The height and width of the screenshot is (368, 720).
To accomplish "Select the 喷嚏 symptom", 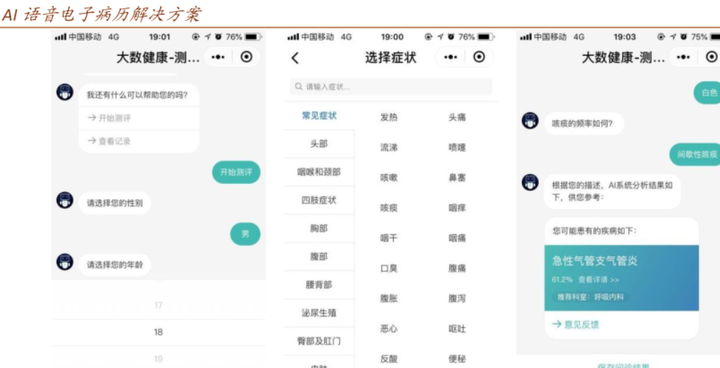I will [457, 147].
